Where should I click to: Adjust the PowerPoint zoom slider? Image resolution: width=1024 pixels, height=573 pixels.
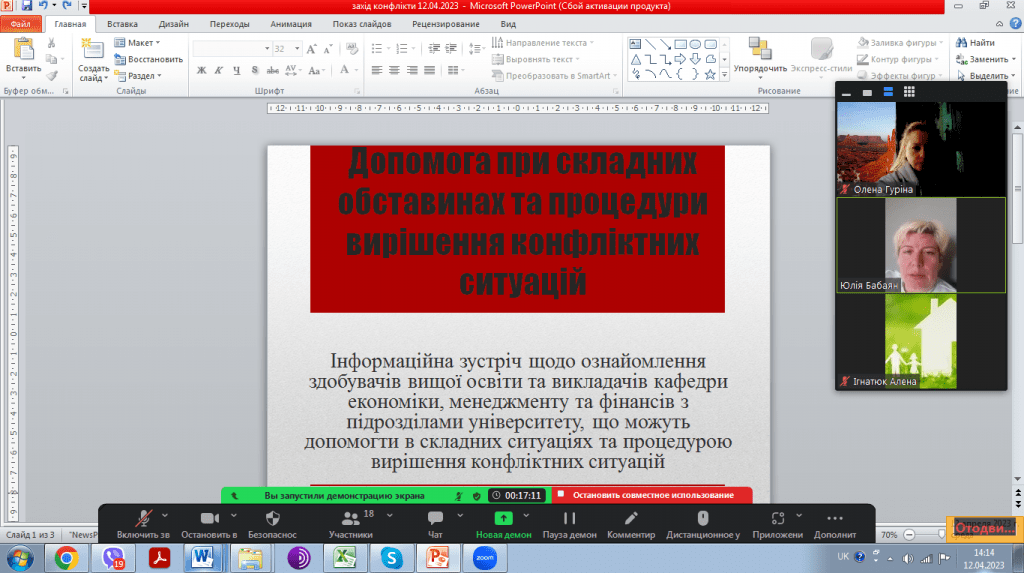point(940,535)
